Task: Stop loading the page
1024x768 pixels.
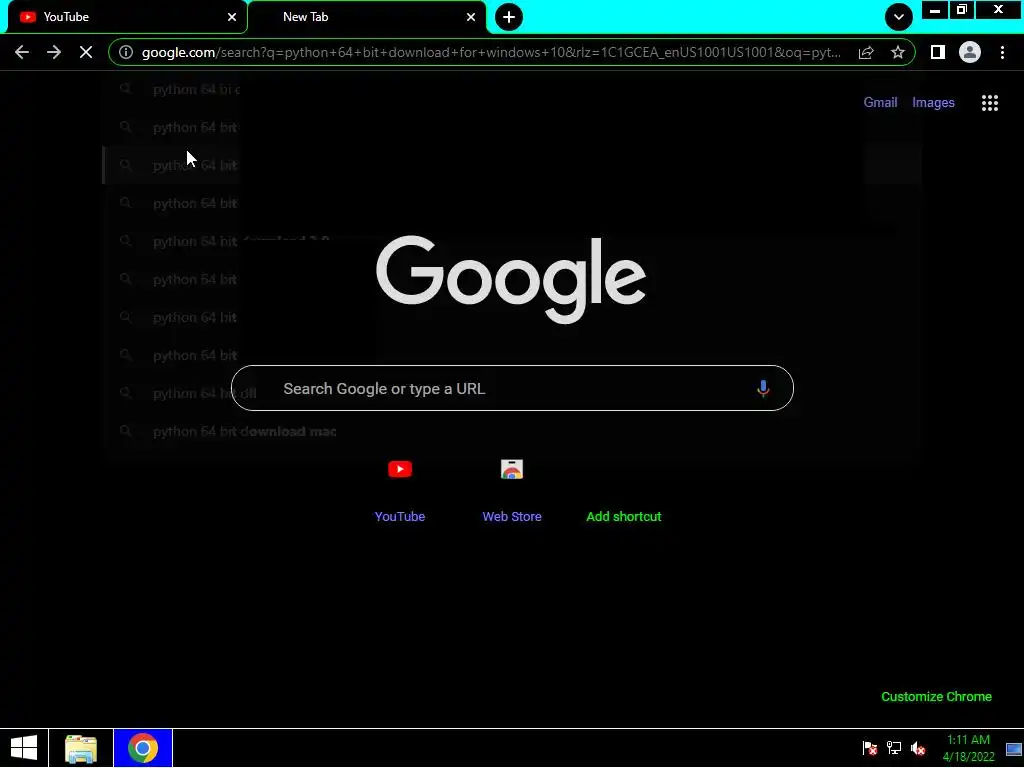Action: tap(86, 52)
